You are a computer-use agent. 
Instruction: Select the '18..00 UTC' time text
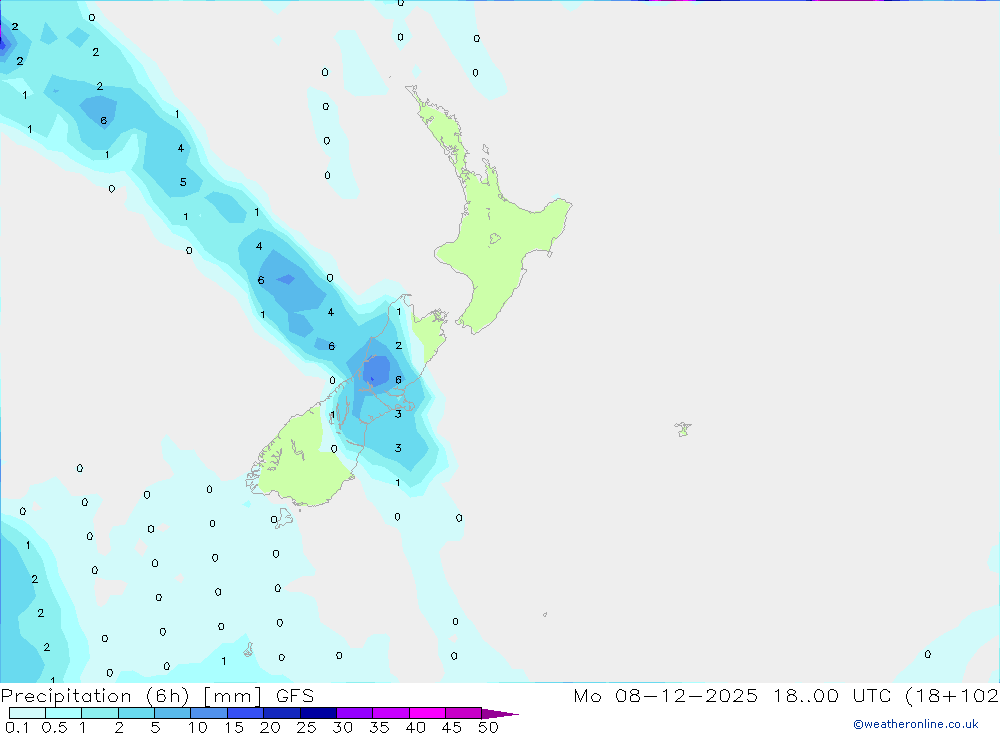click(x=832, y=695)
